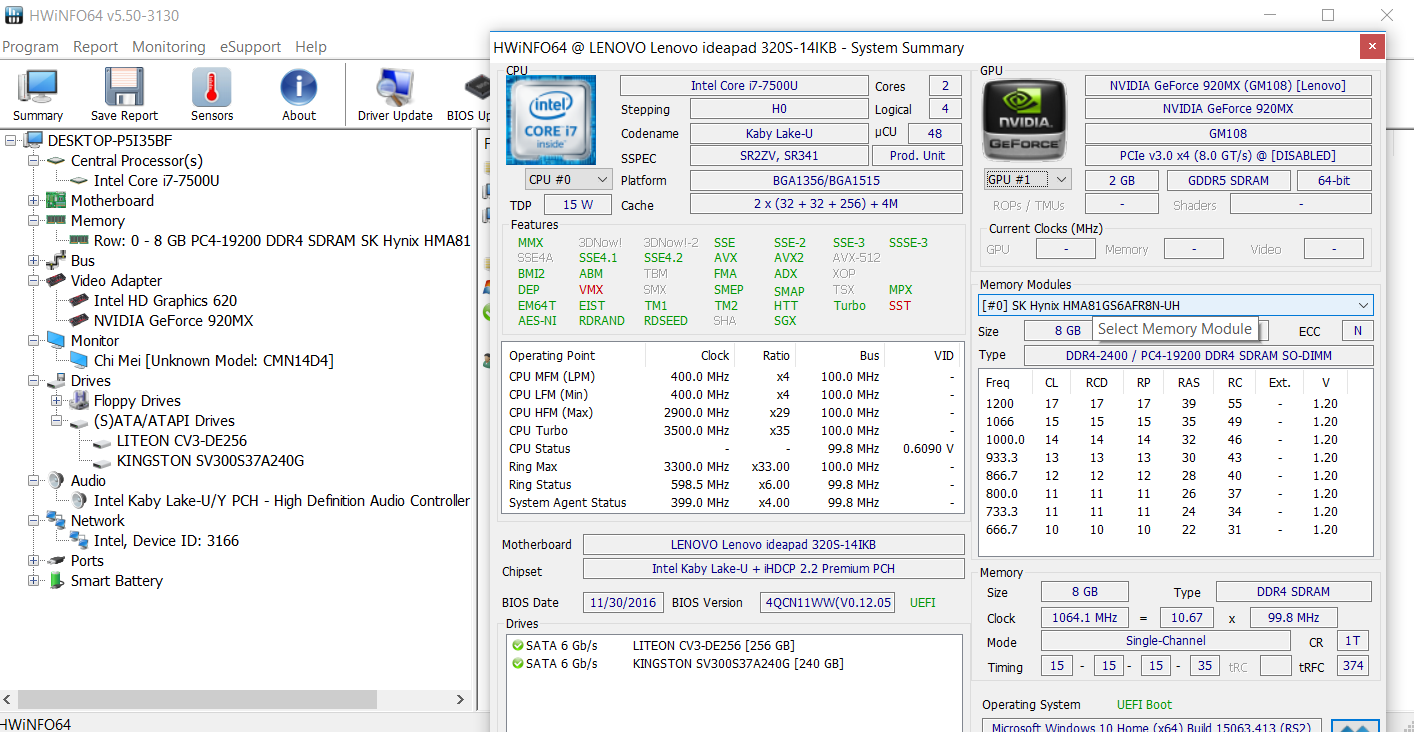Open the Sensors thermometer icon

(x=212, y=94)
